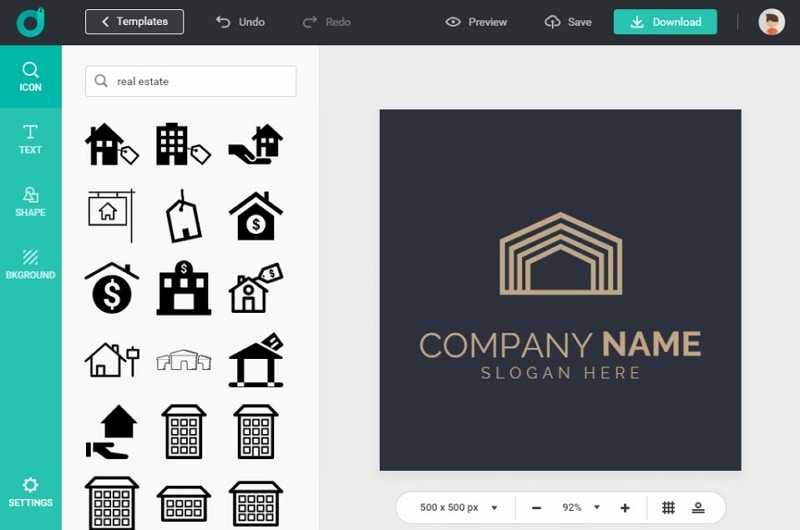Viewport: 800px width, 530px height.
Task: Open the ICON sidebar tab
Action: pos(31,77)
